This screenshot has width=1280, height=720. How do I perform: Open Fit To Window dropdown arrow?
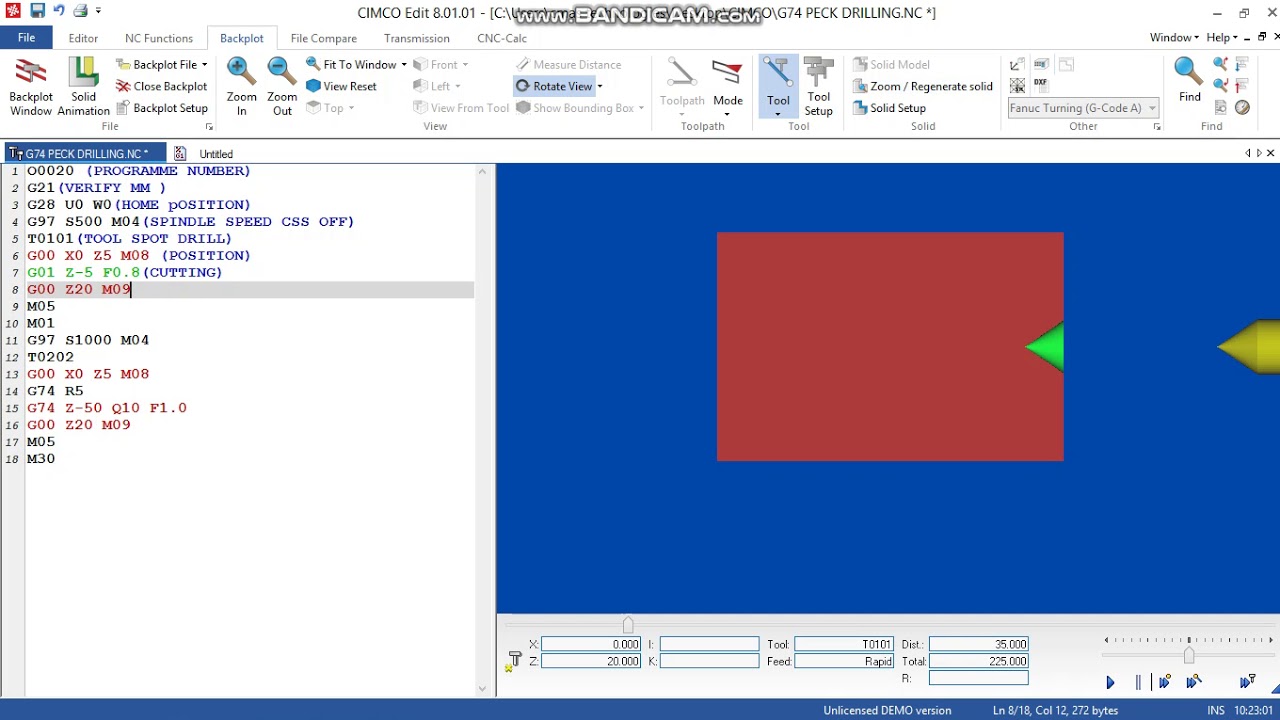tap(404, 65)
